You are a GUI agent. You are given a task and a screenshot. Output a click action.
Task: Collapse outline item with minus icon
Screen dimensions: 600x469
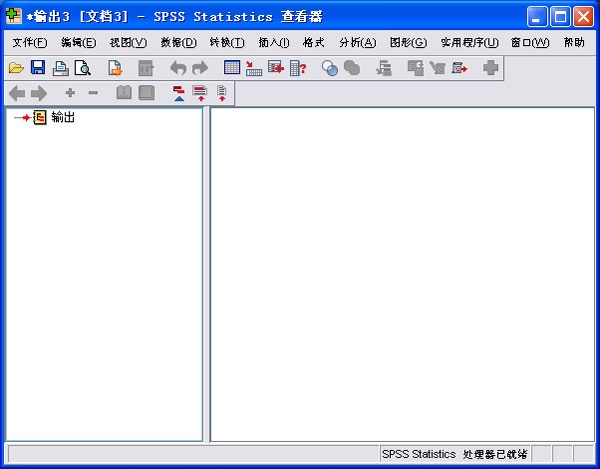click(x=93, y=93)
